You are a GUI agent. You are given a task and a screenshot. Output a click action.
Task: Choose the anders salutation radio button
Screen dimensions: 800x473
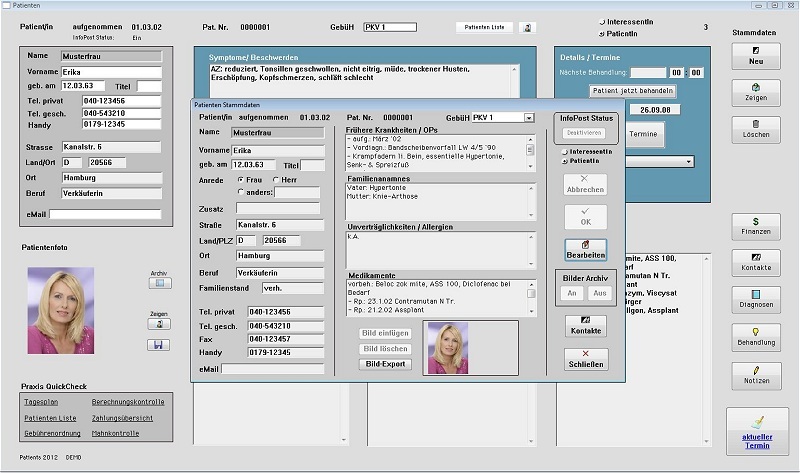pos(240,192)
